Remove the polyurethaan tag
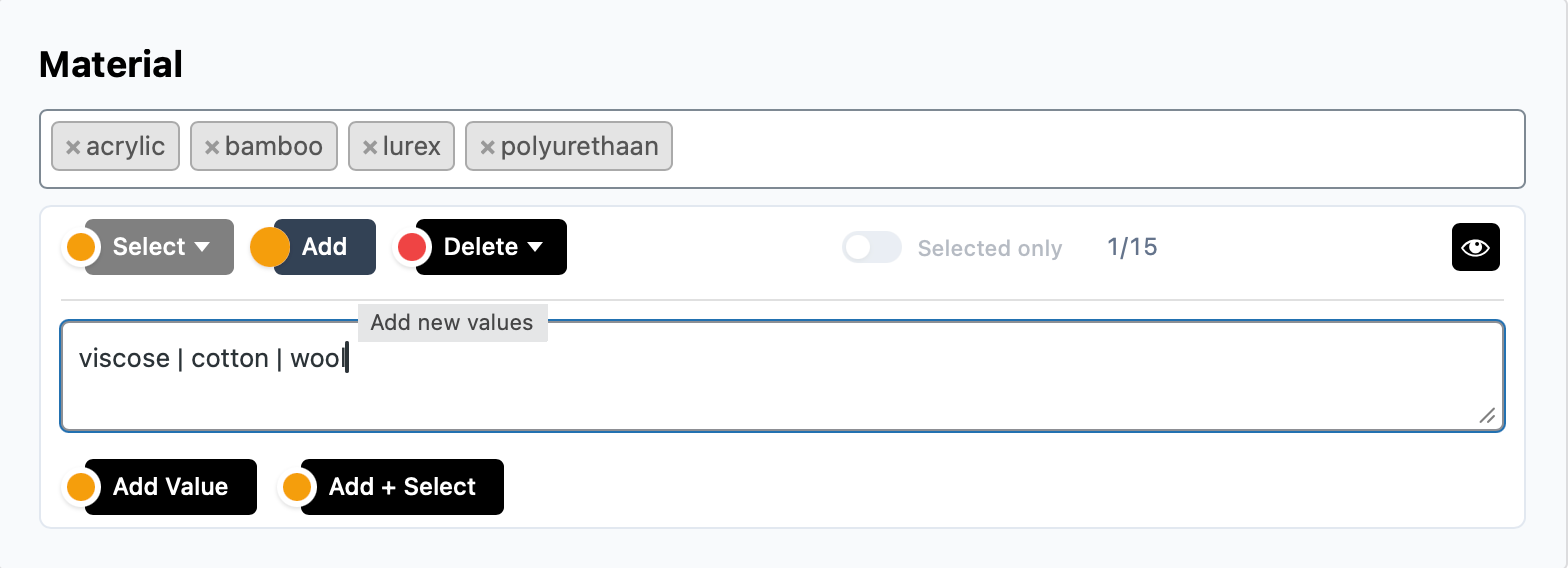1568x568 pixels. click(488, 148)
